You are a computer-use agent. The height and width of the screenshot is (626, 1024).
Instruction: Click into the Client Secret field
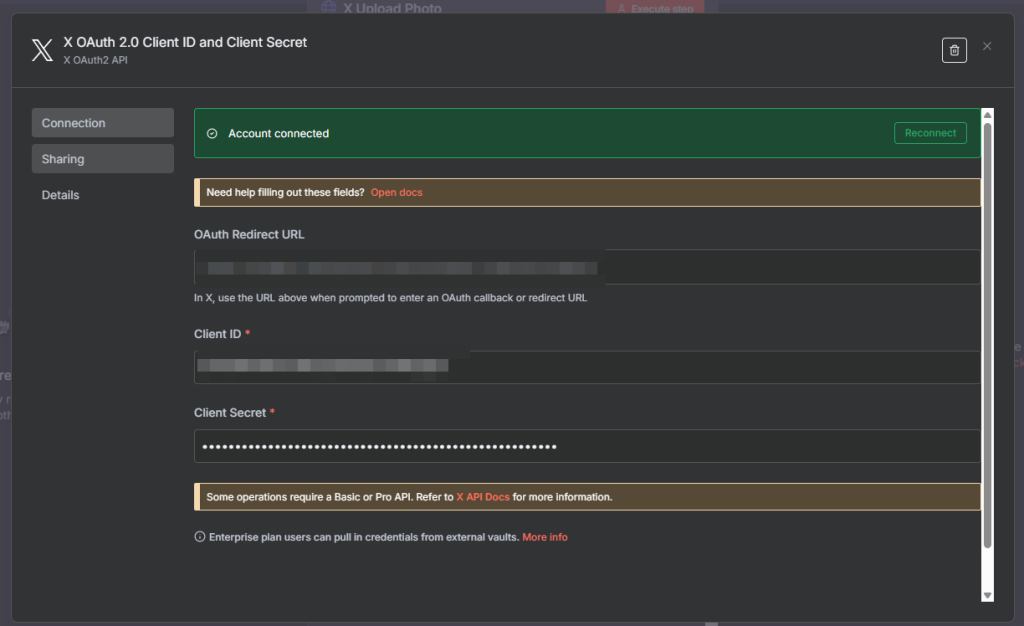587,446
